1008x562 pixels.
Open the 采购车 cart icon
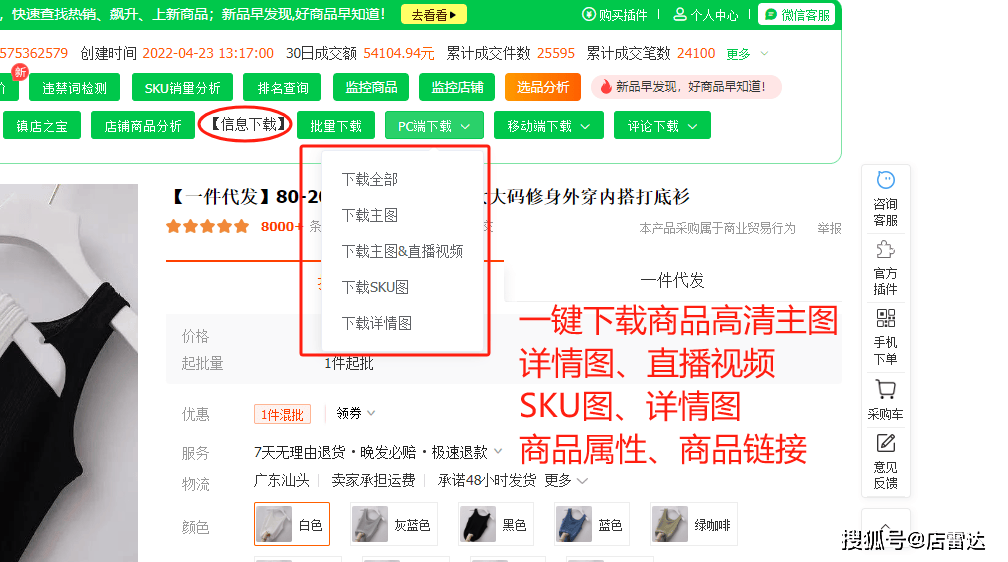point(885,389)
